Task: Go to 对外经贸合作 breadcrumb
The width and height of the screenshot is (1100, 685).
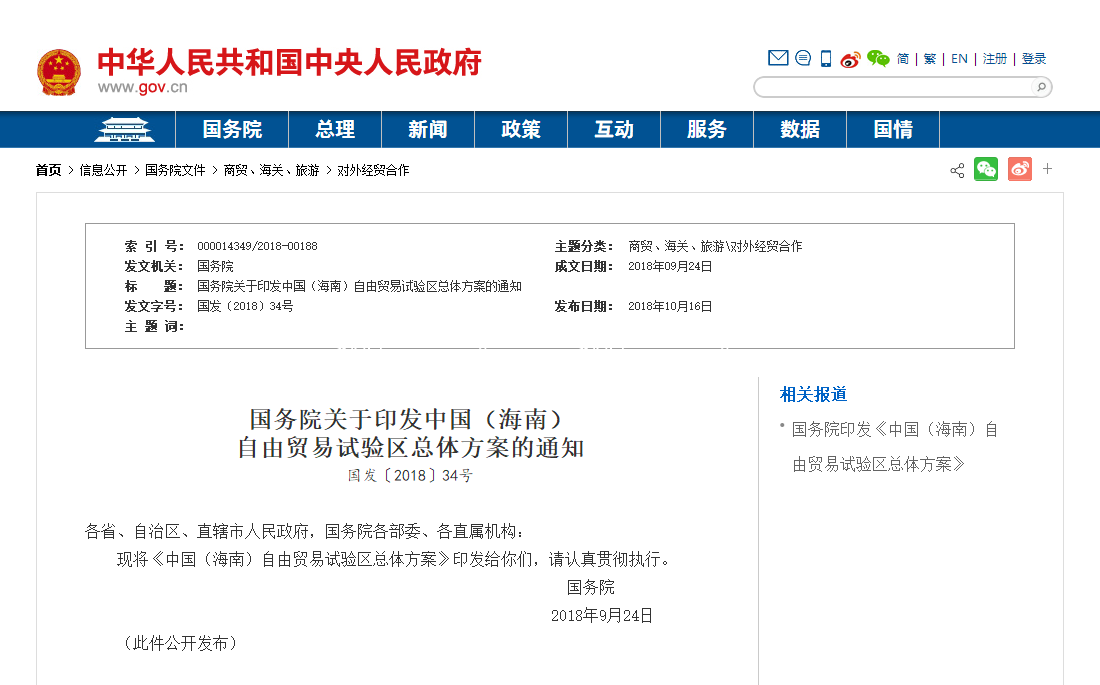Action: pyautogui.click(x=373, y=171)
